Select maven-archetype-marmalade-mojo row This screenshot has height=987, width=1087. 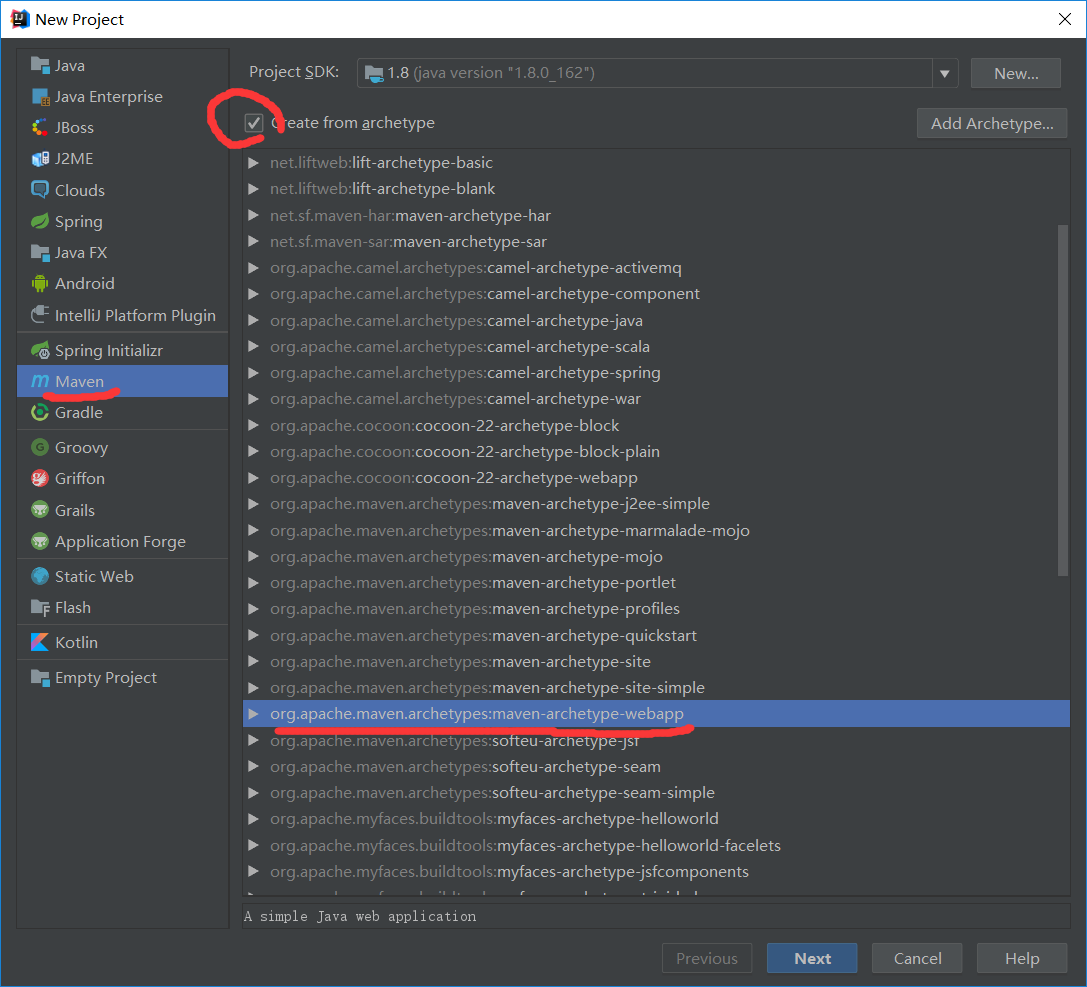tap(656, 531)
